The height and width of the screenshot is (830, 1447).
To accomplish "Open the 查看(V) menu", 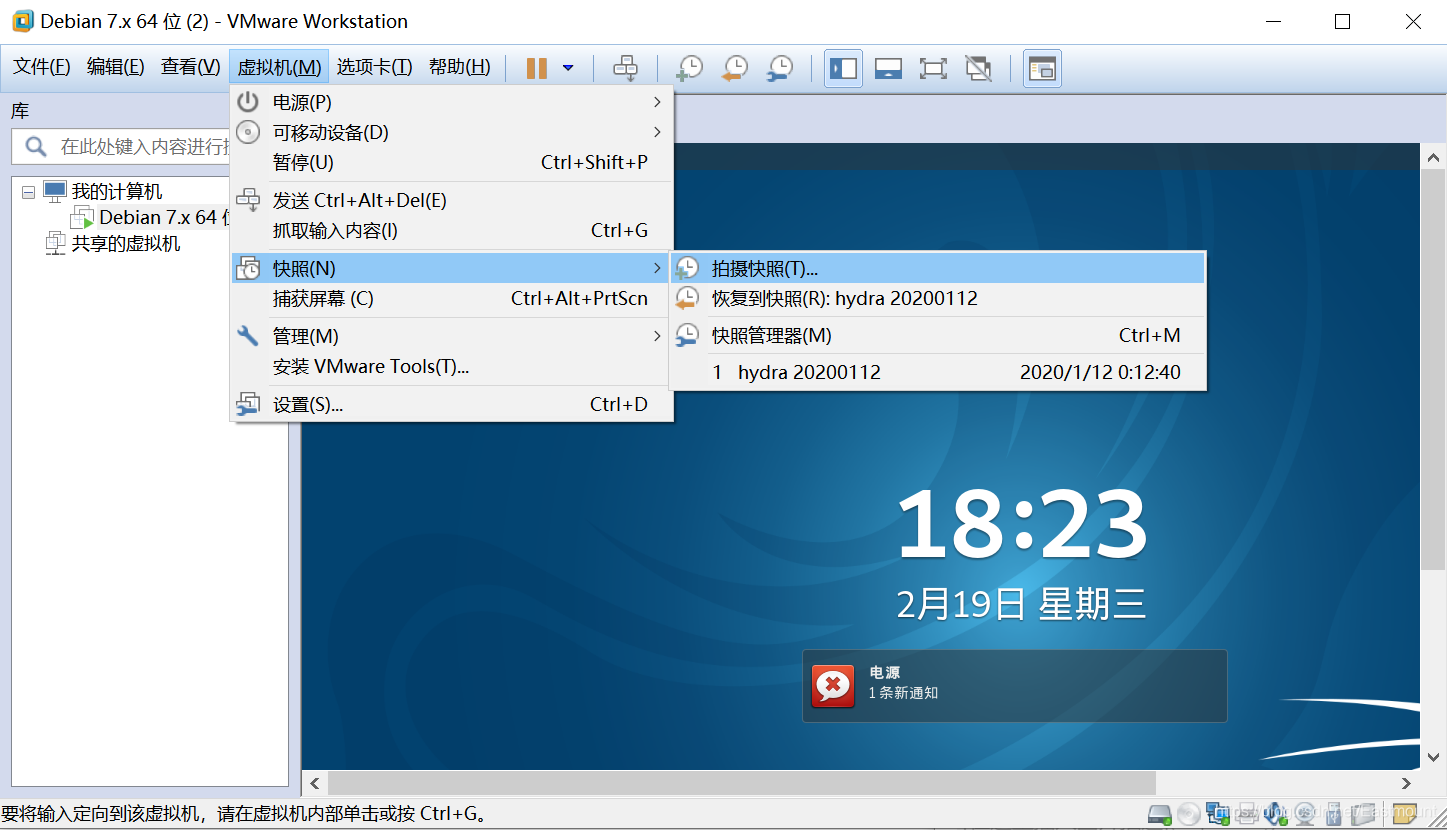I will pos(190,67).
